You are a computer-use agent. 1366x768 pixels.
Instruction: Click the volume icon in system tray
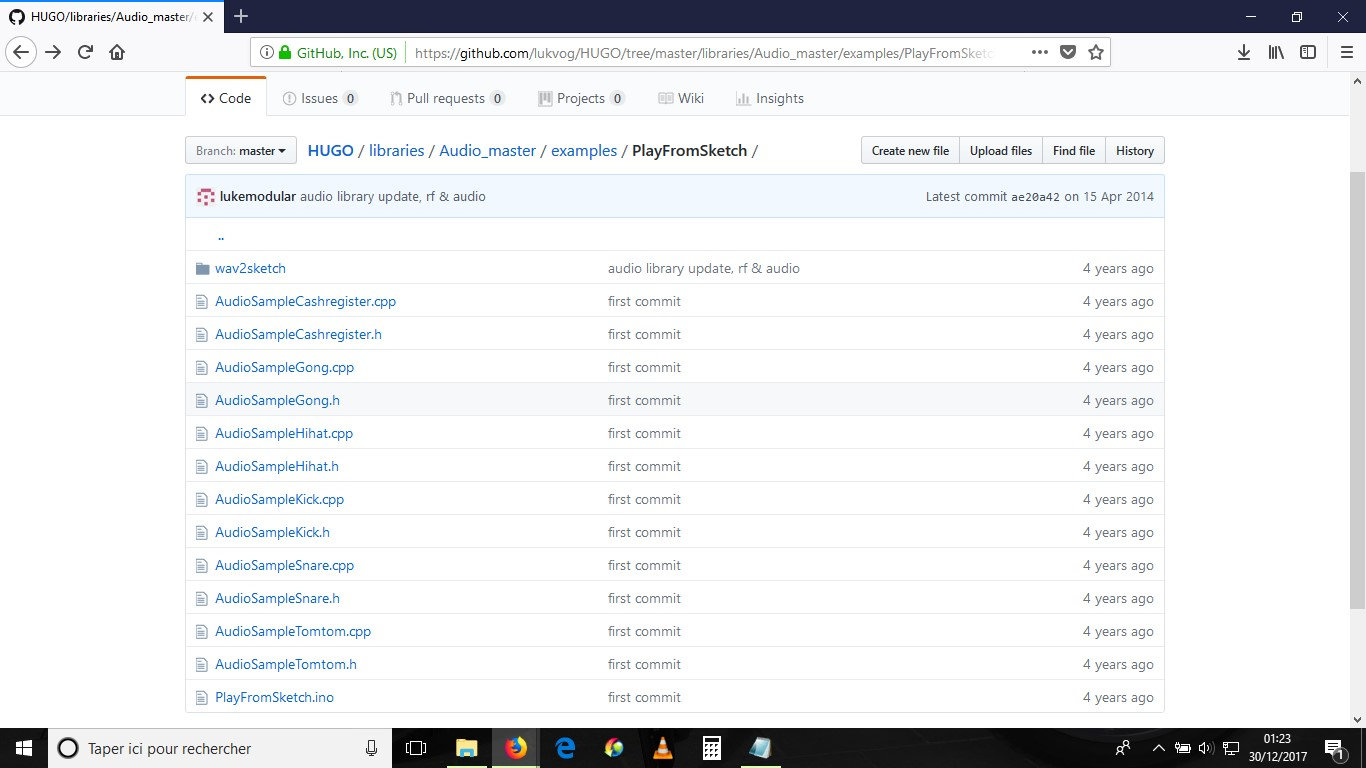(x=1205, y=748)
